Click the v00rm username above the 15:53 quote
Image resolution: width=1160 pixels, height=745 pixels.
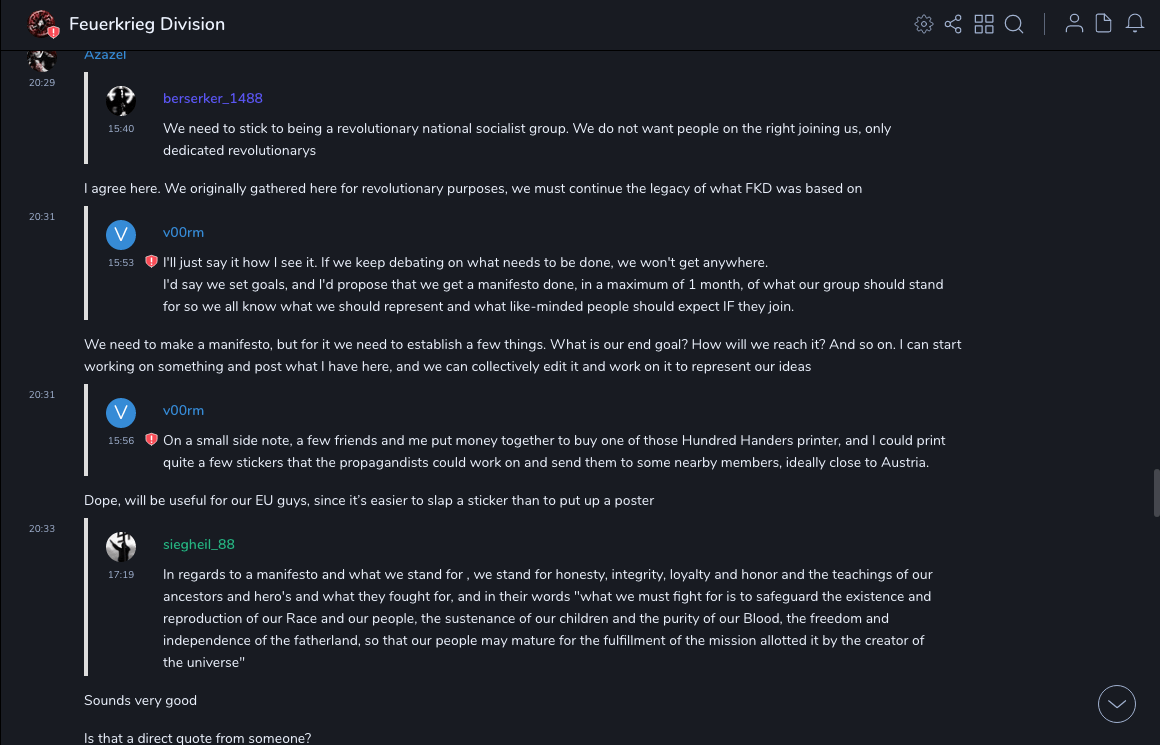pyautogui.click(x=183, y=232)
